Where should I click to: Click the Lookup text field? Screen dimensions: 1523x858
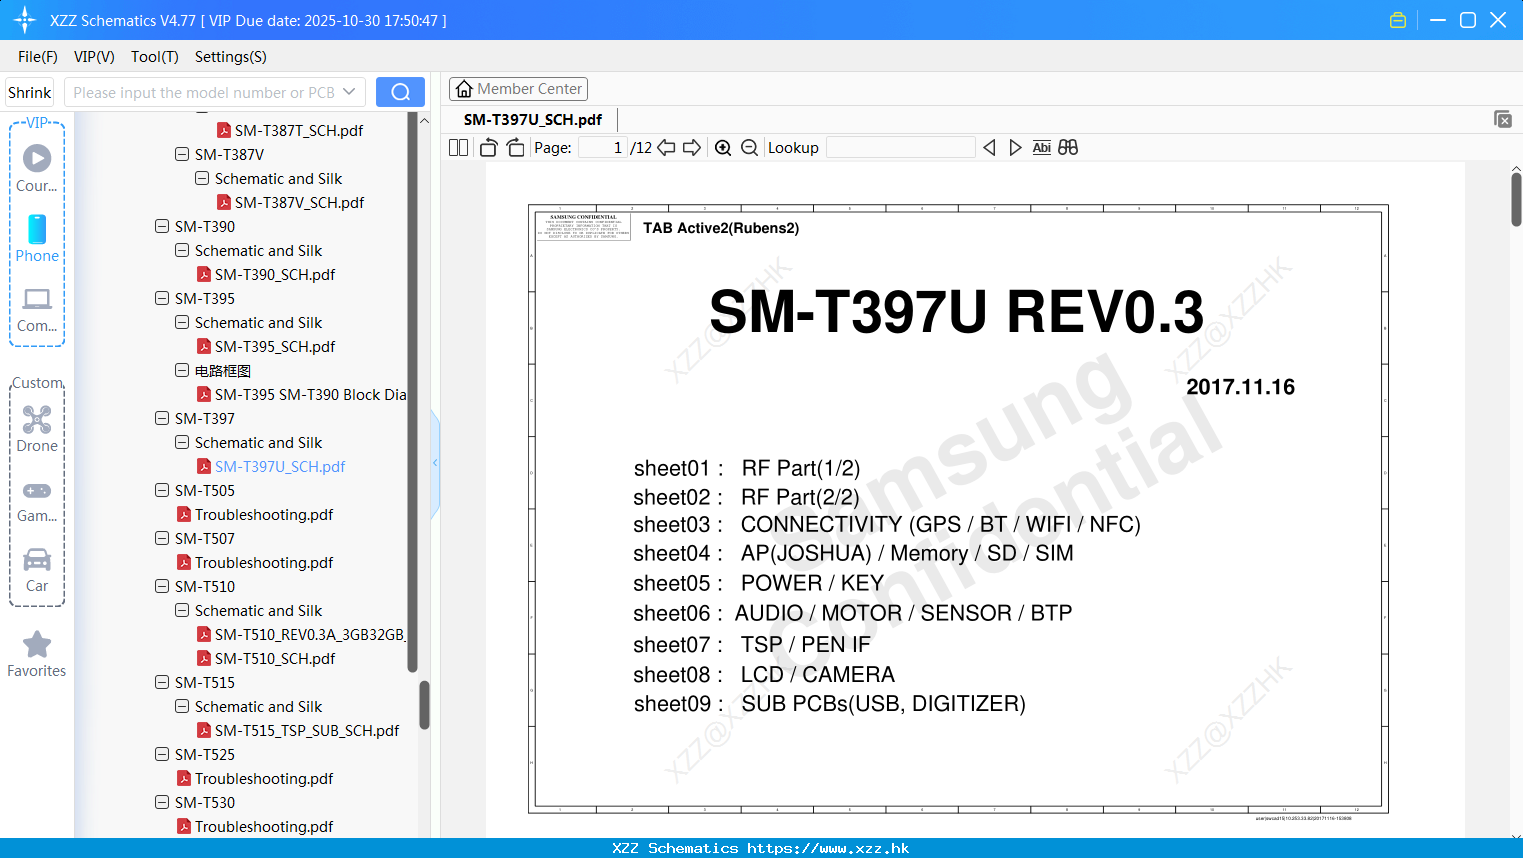point(901,147)
